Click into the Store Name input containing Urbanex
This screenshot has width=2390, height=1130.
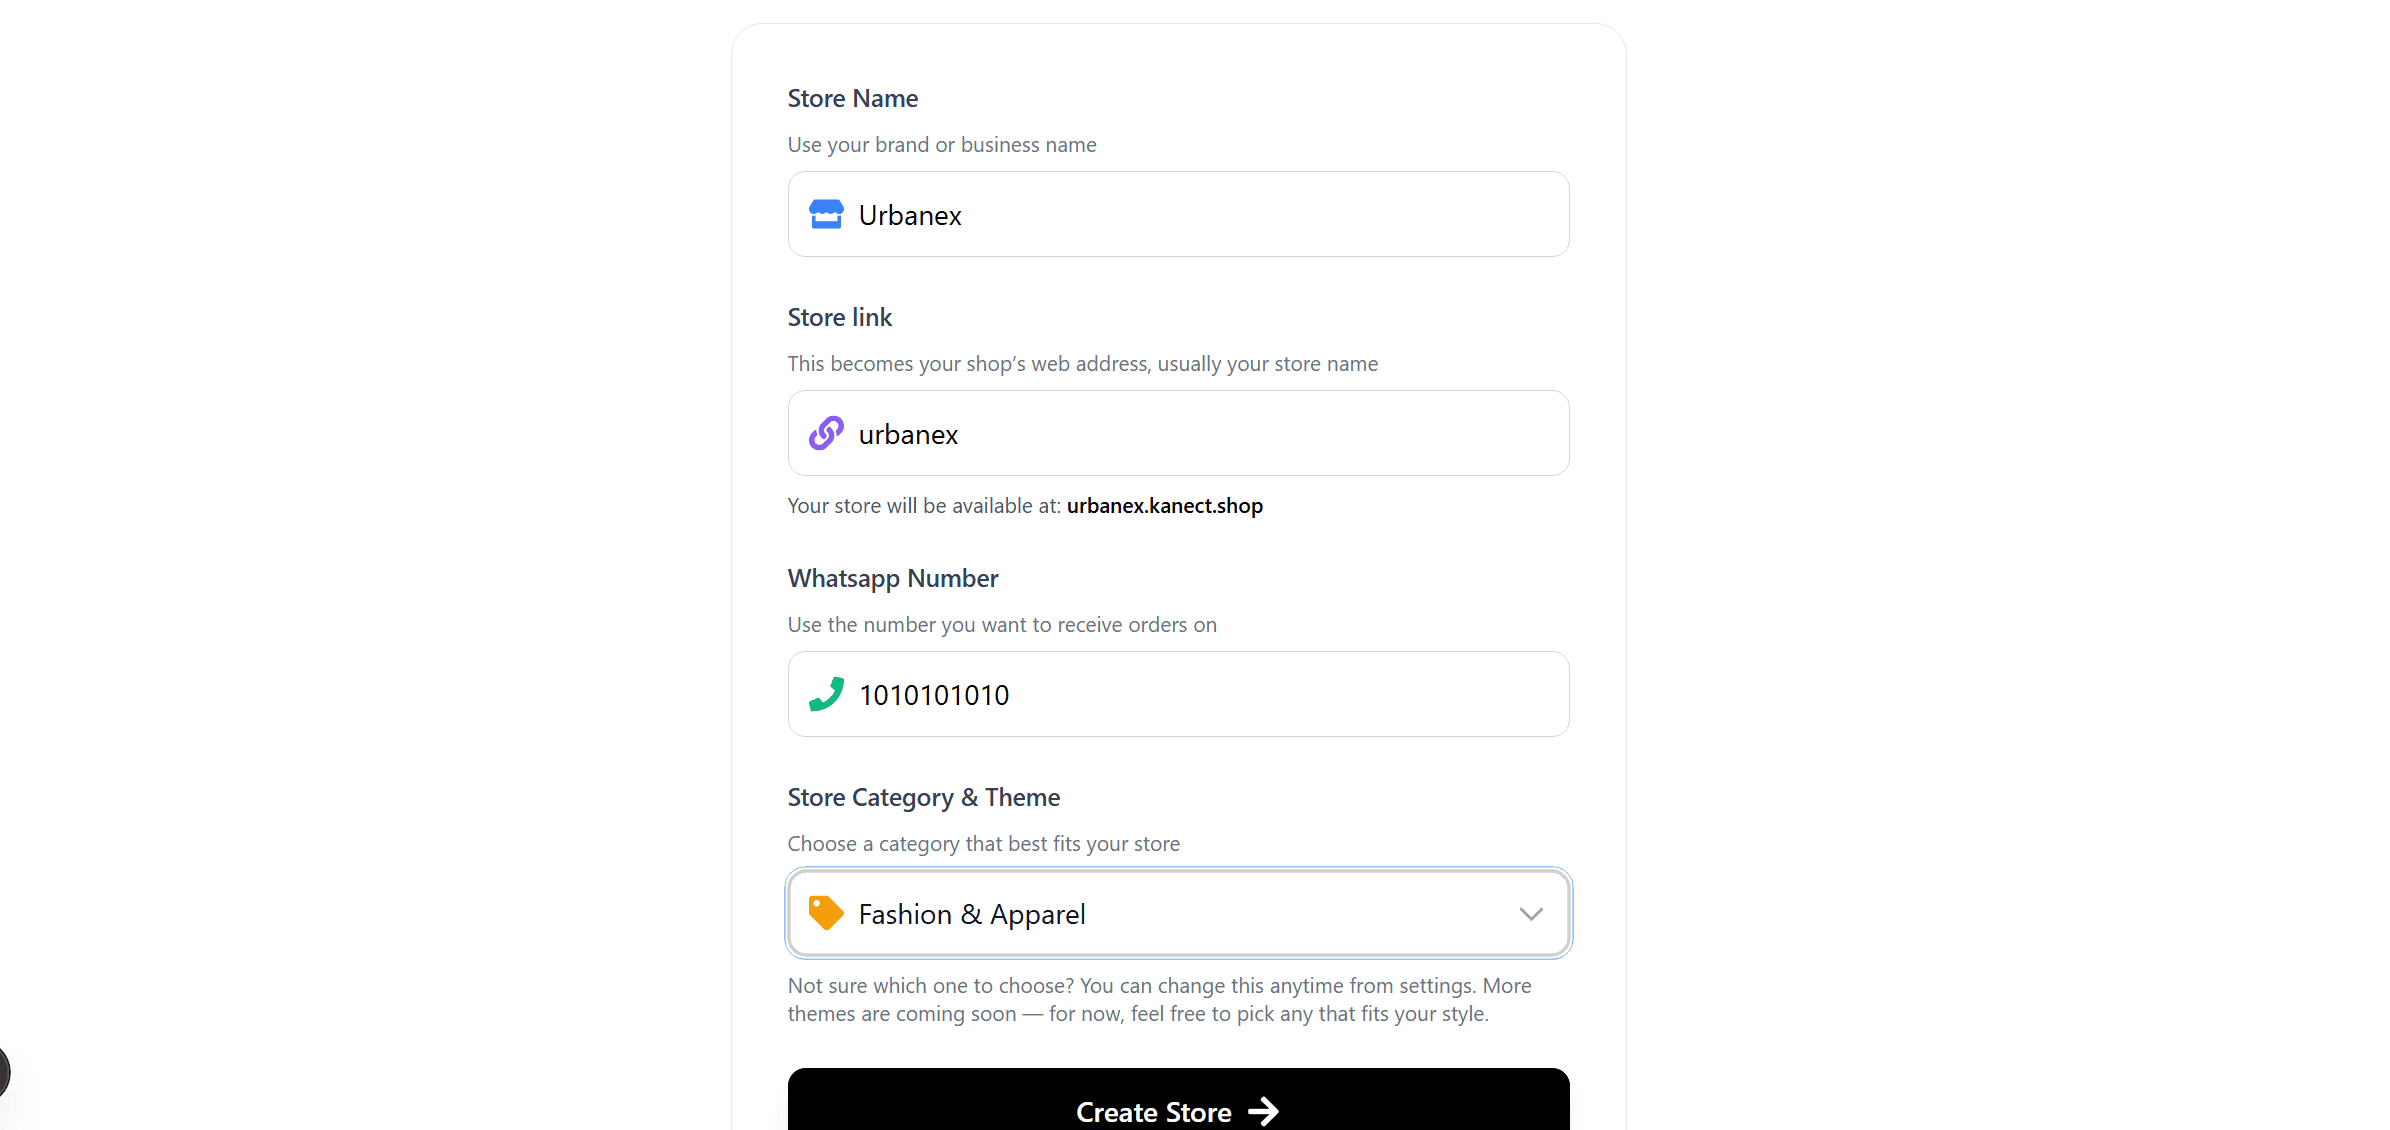(1178, 214)
